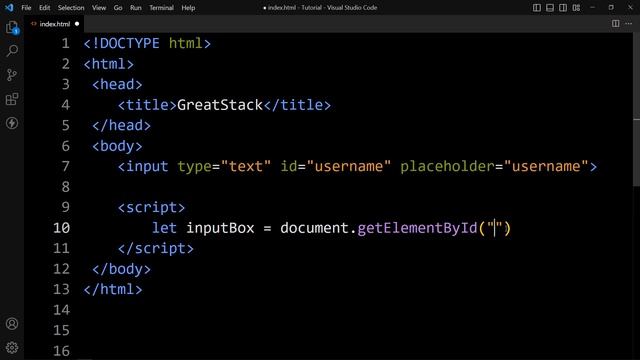Click the unsaved dot on index.html tab

pyautogui.click(x=77, y=24)
